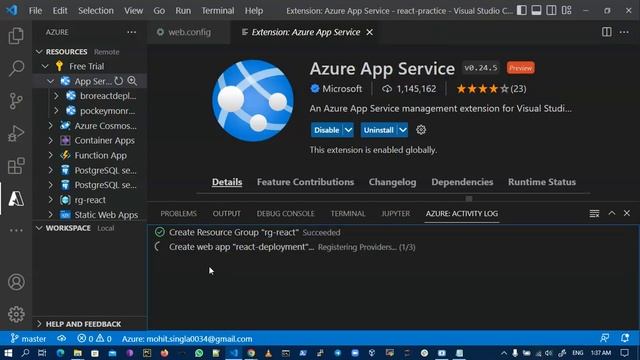The width and height of the screenshot is (640, 360).
Task: Open the Extensions view
Action: click(x=16, y=166)
